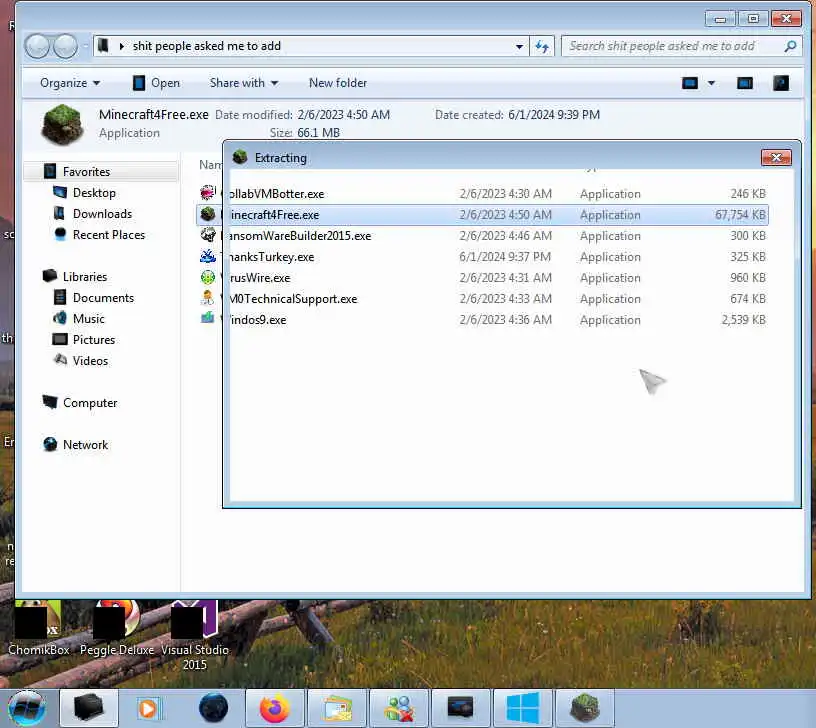Viewport: 816px width, 728px height.
Task: Expand the view options dropdown arrow
Action: coord(711,83)
